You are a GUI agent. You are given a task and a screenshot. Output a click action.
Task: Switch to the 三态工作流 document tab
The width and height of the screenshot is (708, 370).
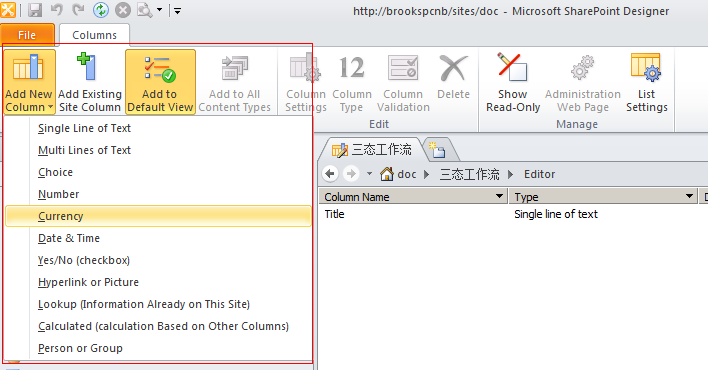[372, 150]
